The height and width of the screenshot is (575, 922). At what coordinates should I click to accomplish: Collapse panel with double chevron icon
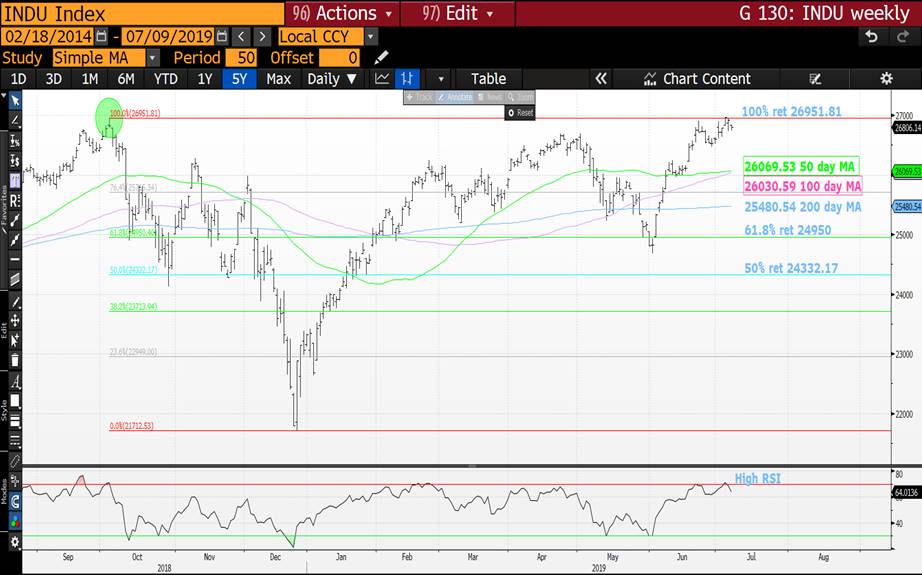(601, 79)
